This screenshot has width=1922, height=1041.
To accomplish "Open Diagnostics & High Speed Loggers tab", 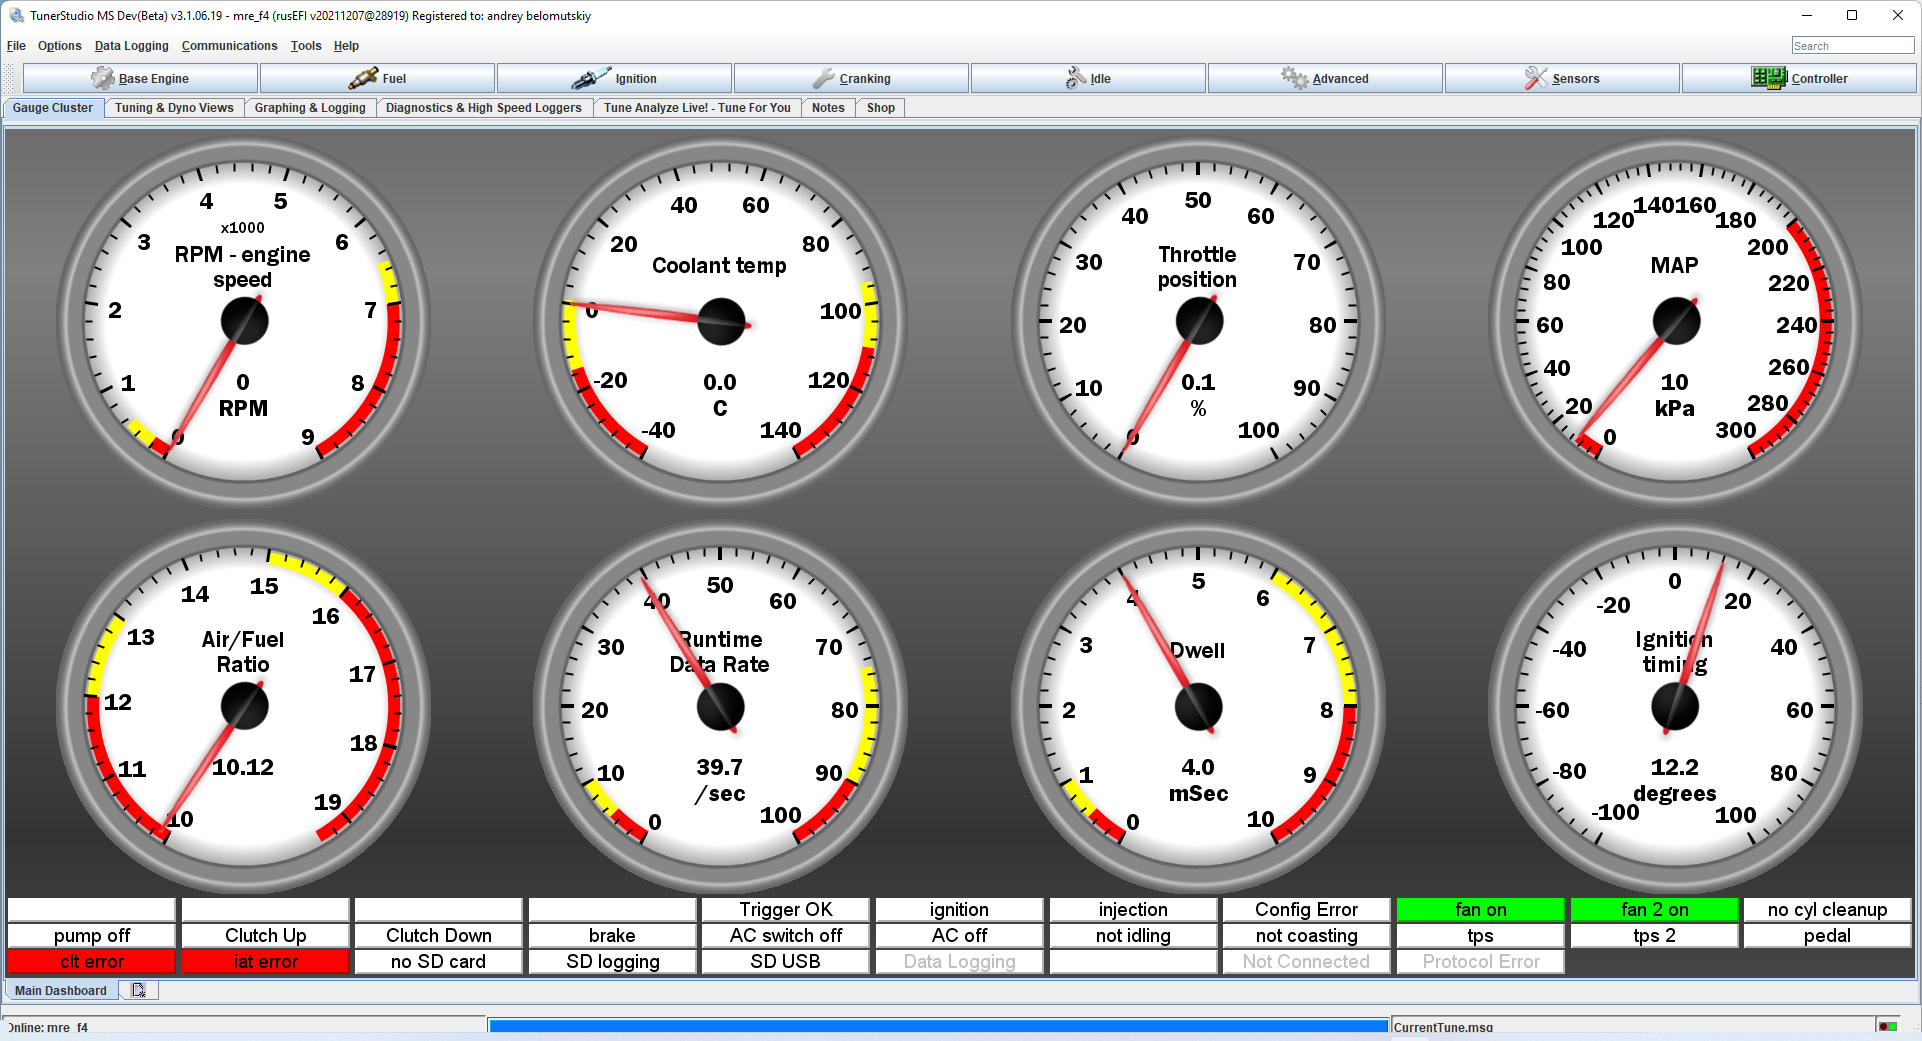I will tap(484, 108).
